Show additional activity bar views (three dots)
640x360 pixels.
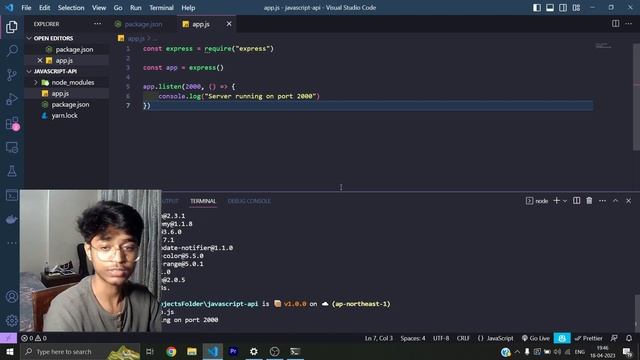point(11,243)
